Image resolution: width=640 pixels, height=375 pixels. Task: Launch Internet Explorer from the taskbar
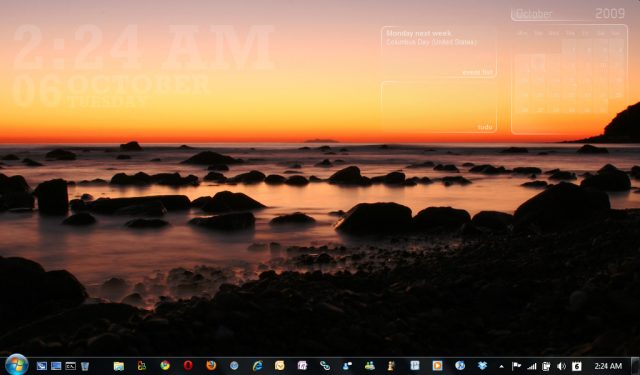(257, 366)
